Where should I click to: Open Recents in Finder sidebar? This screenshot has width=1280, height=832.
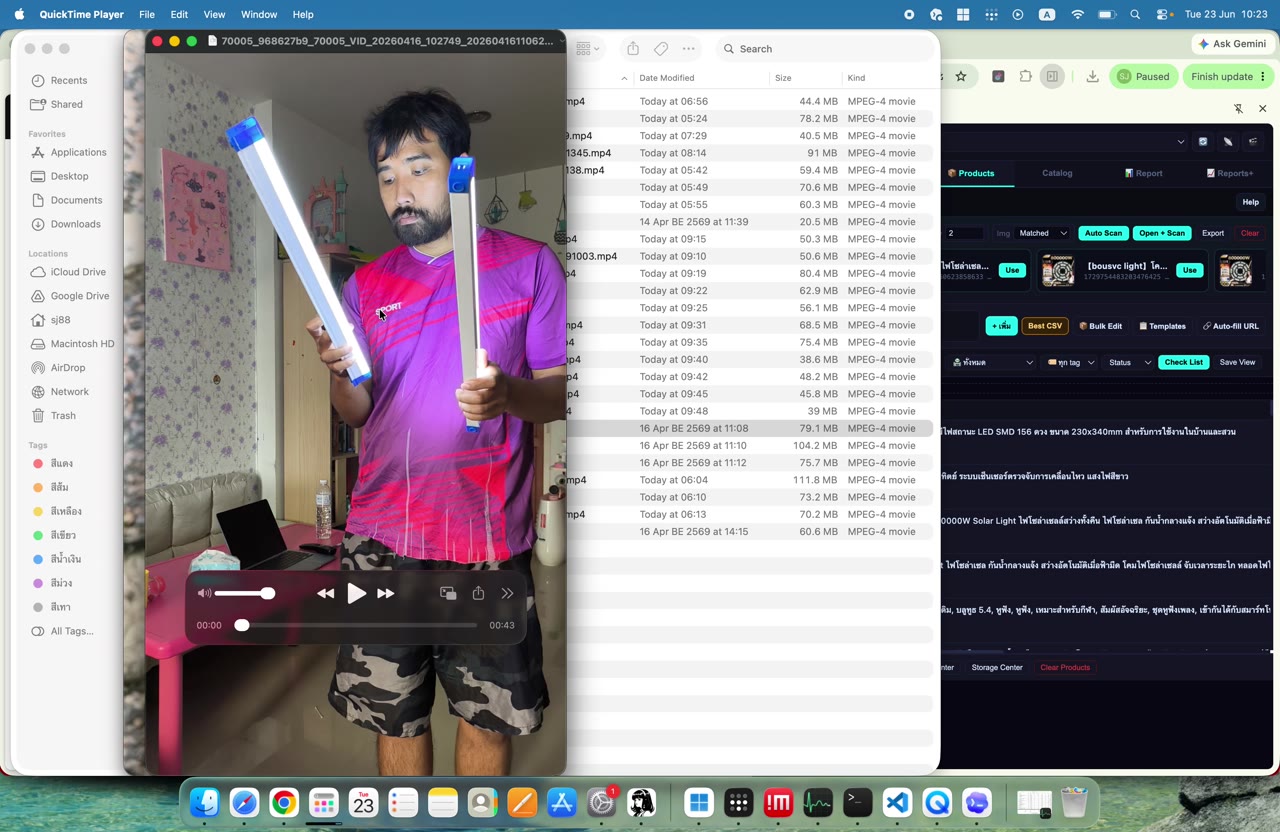(x=69, y=80)
